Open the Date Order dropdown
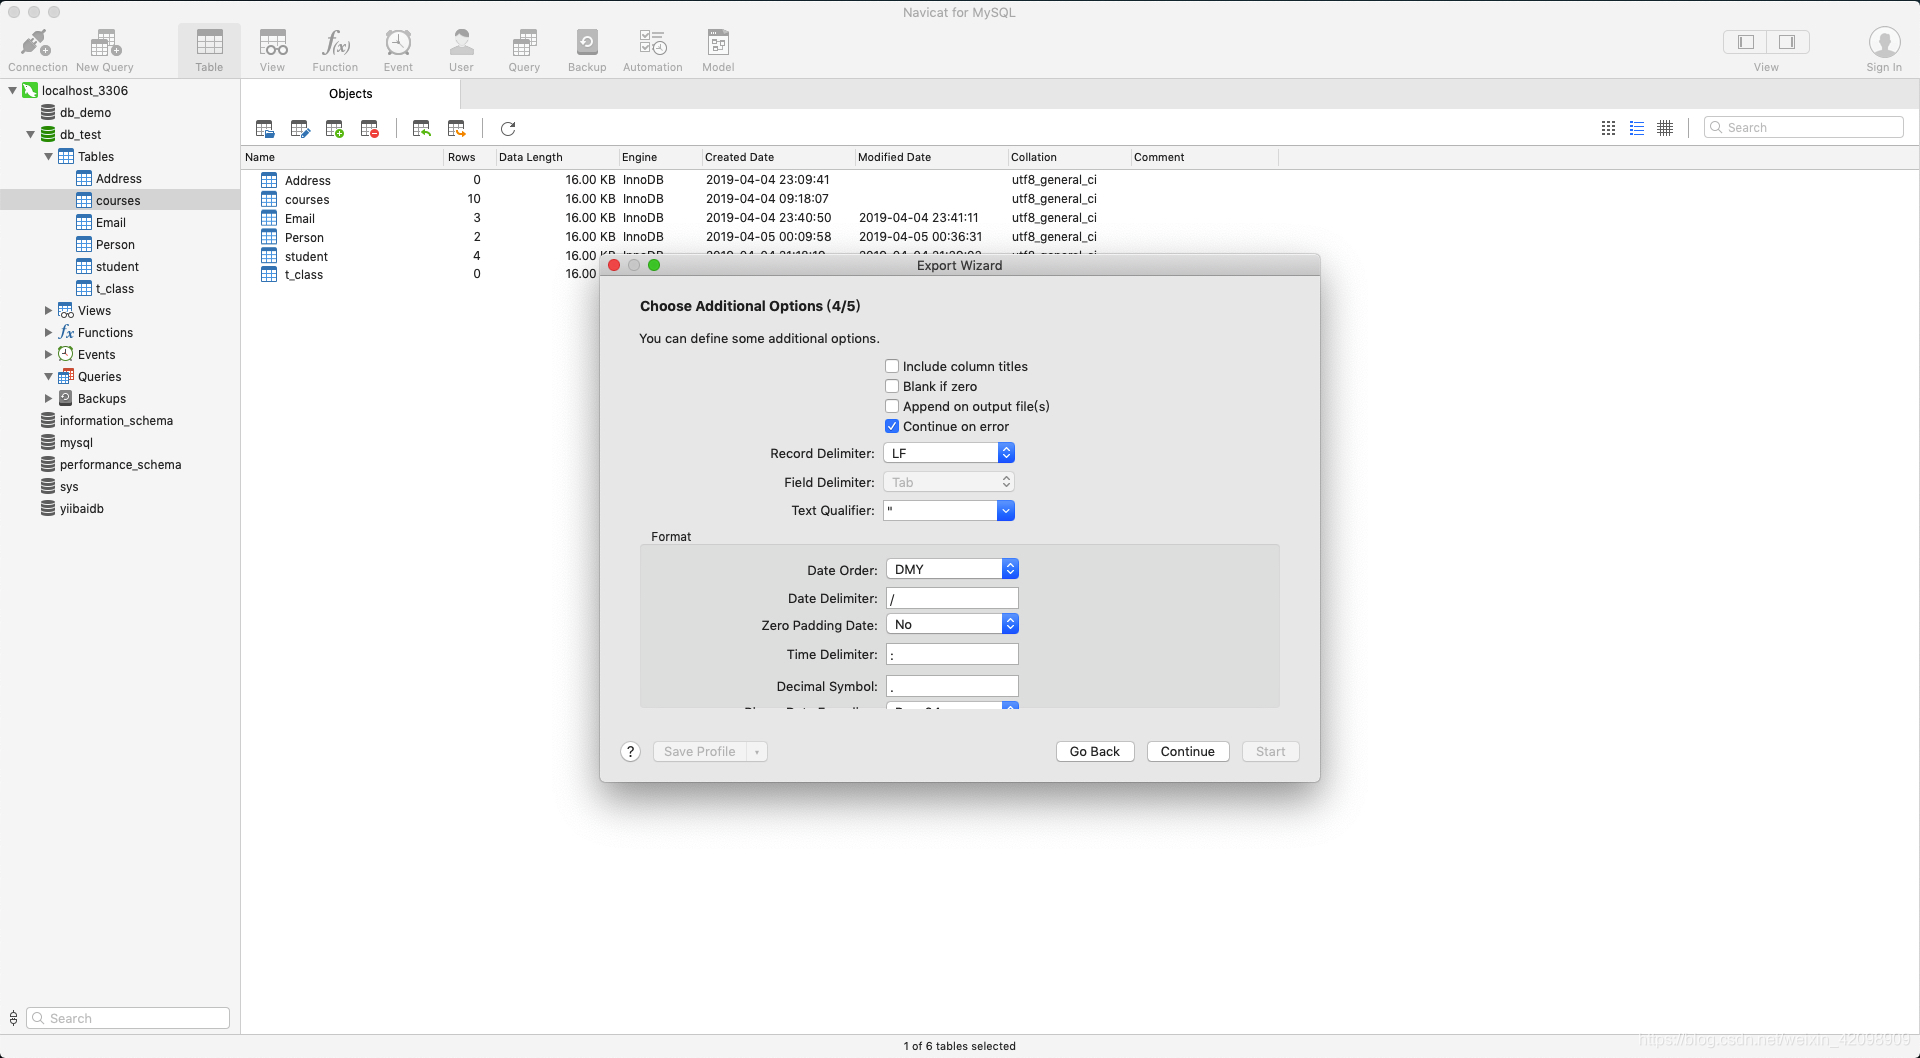The image size is (1920, 1058). pyautogui.click(x=952, y=569)
